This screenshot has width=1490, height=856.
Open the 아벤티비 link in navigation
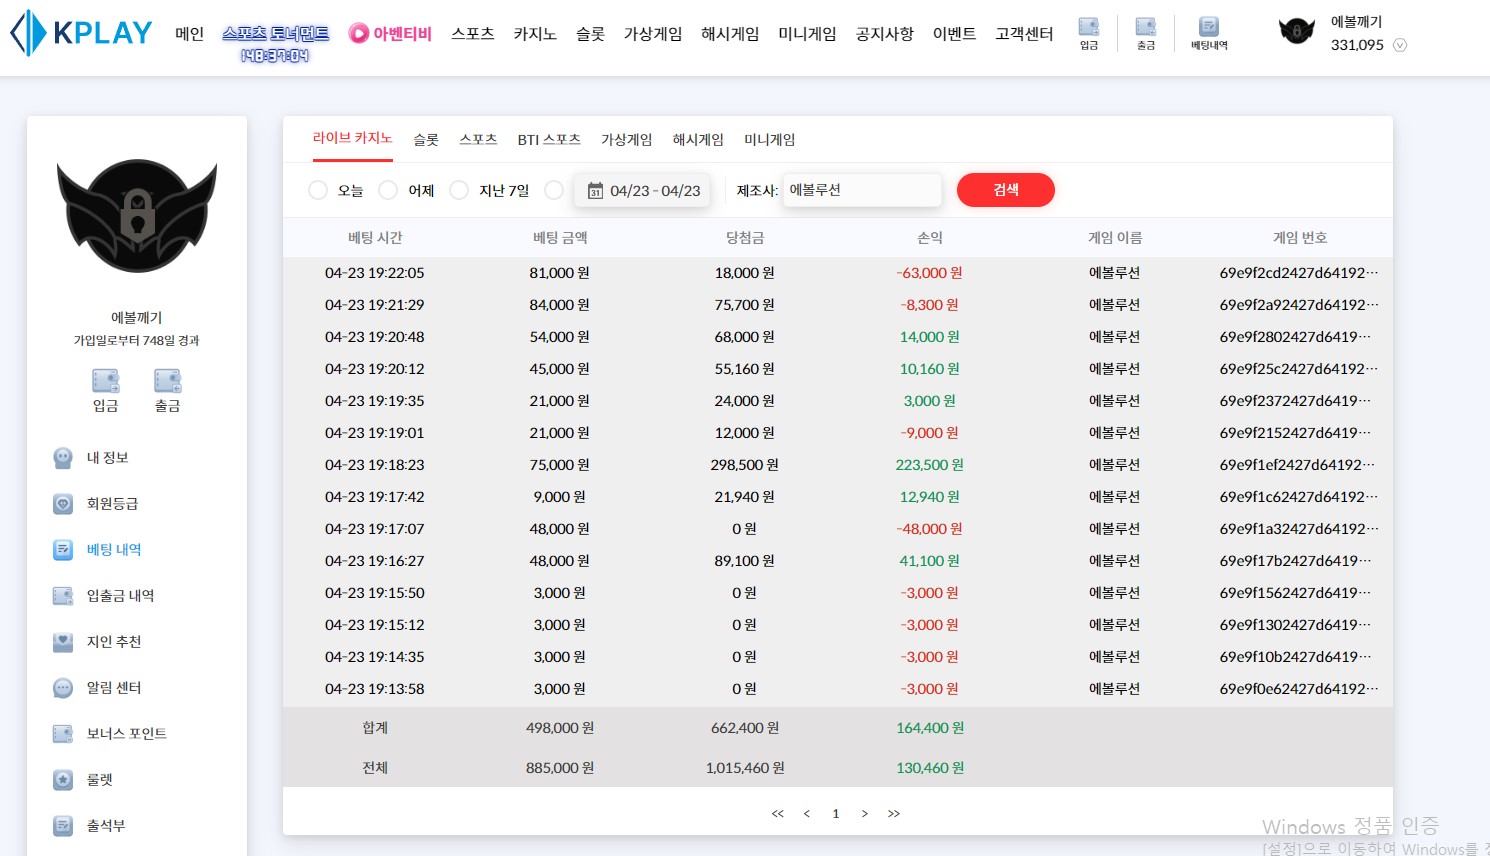(391, 34)
